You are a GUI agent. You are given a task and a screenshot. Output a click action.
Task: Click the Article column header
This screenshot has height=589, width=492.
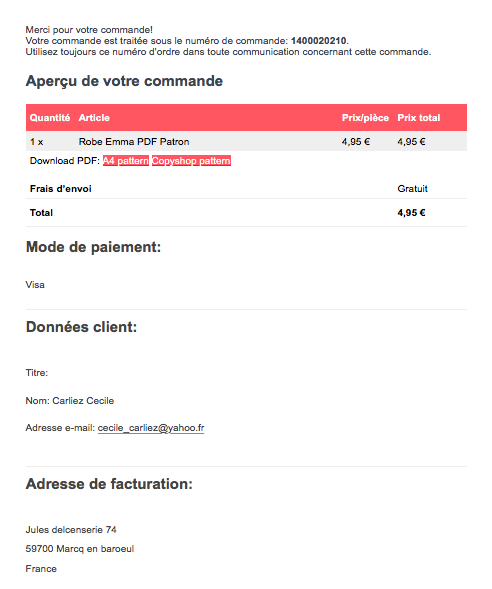click(x=94, y=118)
